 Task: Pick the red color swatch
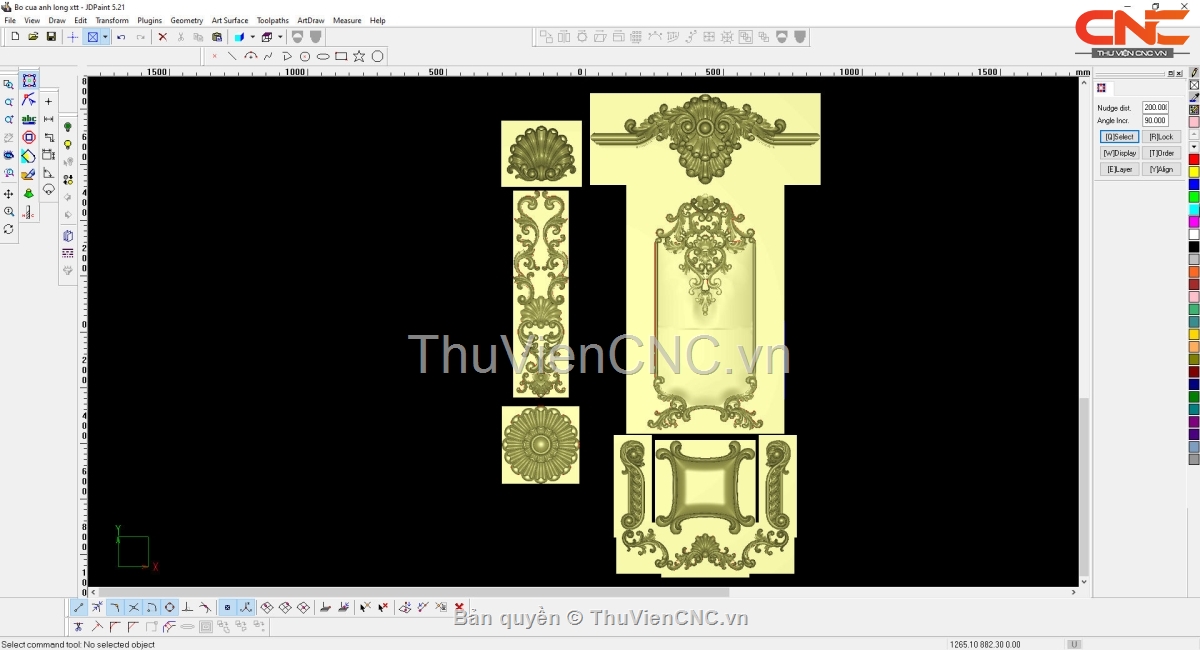pyautogui.click(x=1194, y=160)
